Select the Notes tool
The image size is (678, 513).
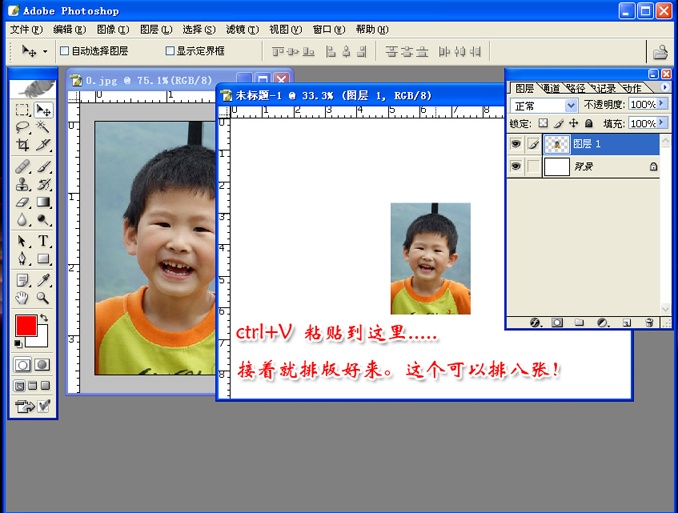coord(22,280)
